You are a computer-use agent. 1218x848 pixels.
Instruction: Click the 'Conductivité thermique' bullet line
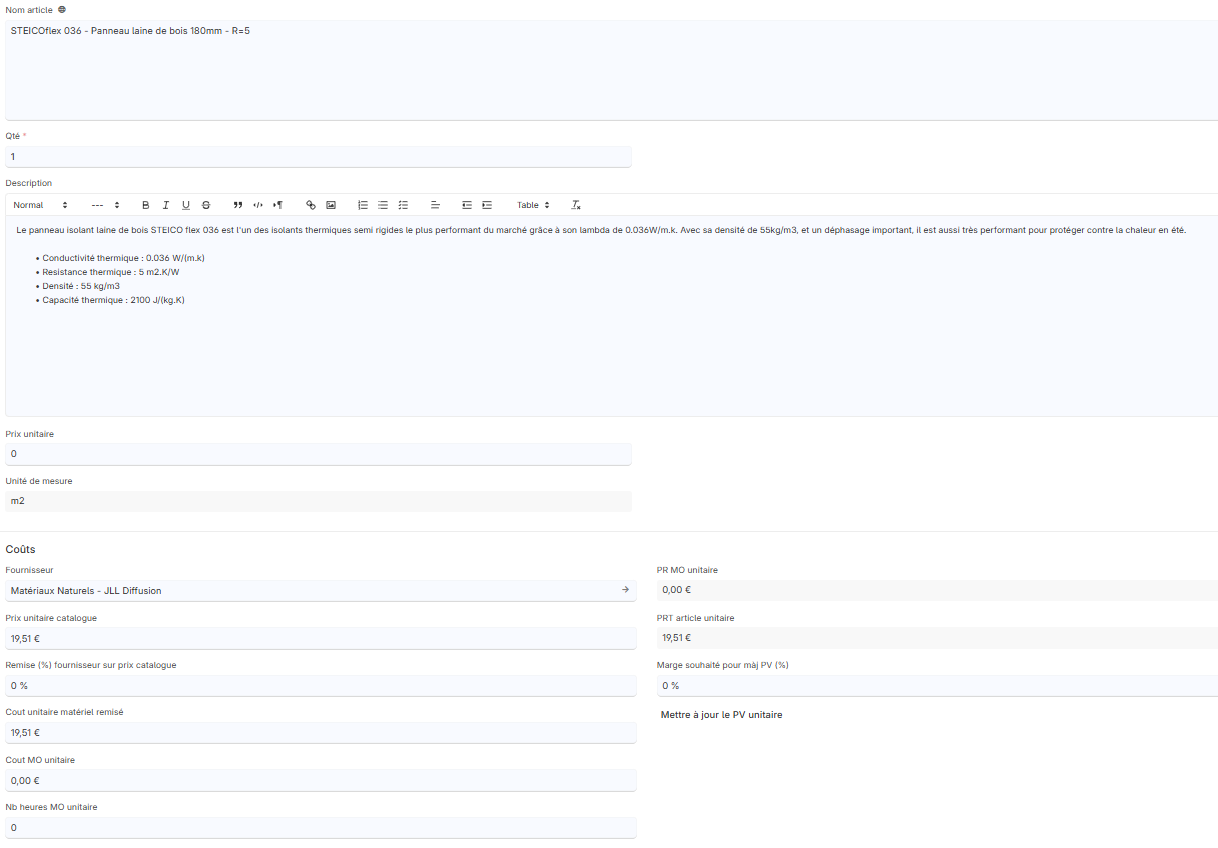(123, 258)
